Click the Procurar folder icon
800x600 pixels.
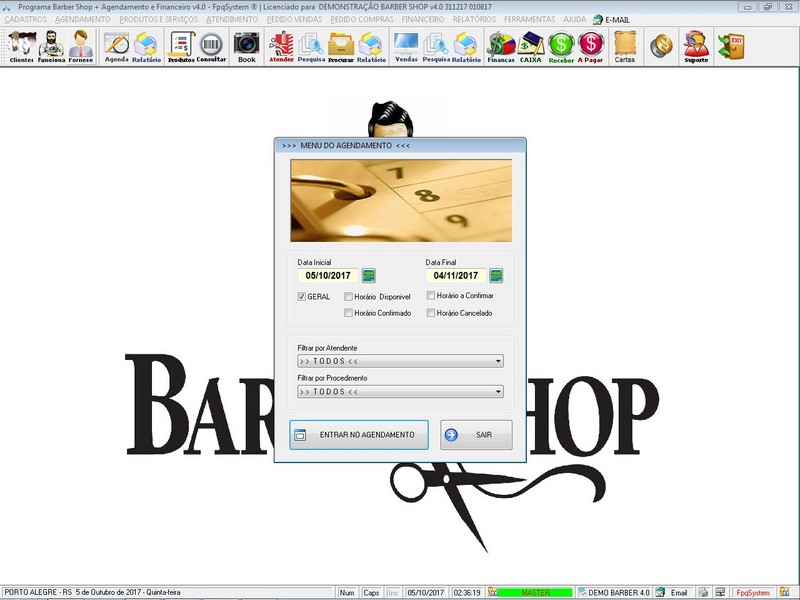(341, 46)
